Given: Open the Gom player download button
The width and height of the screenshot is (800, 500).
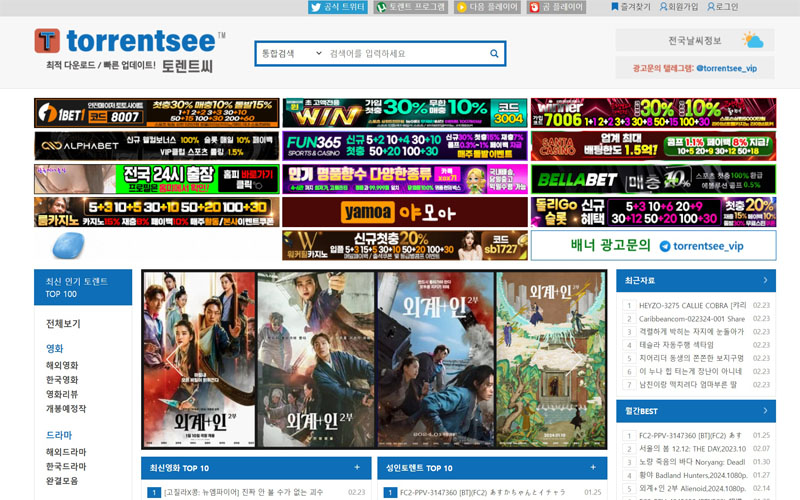Looking at the screenshot, I should [556, 7].
